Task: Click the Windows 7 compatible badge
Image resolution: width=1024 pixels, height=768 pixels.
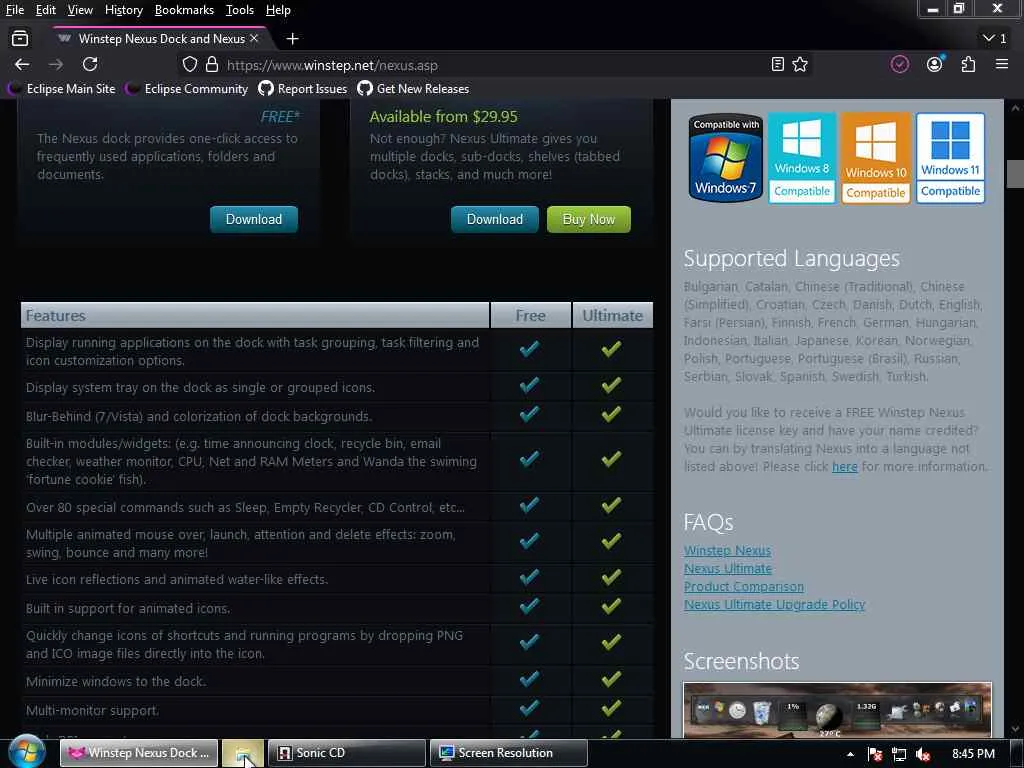Action: tap(726, 158)
